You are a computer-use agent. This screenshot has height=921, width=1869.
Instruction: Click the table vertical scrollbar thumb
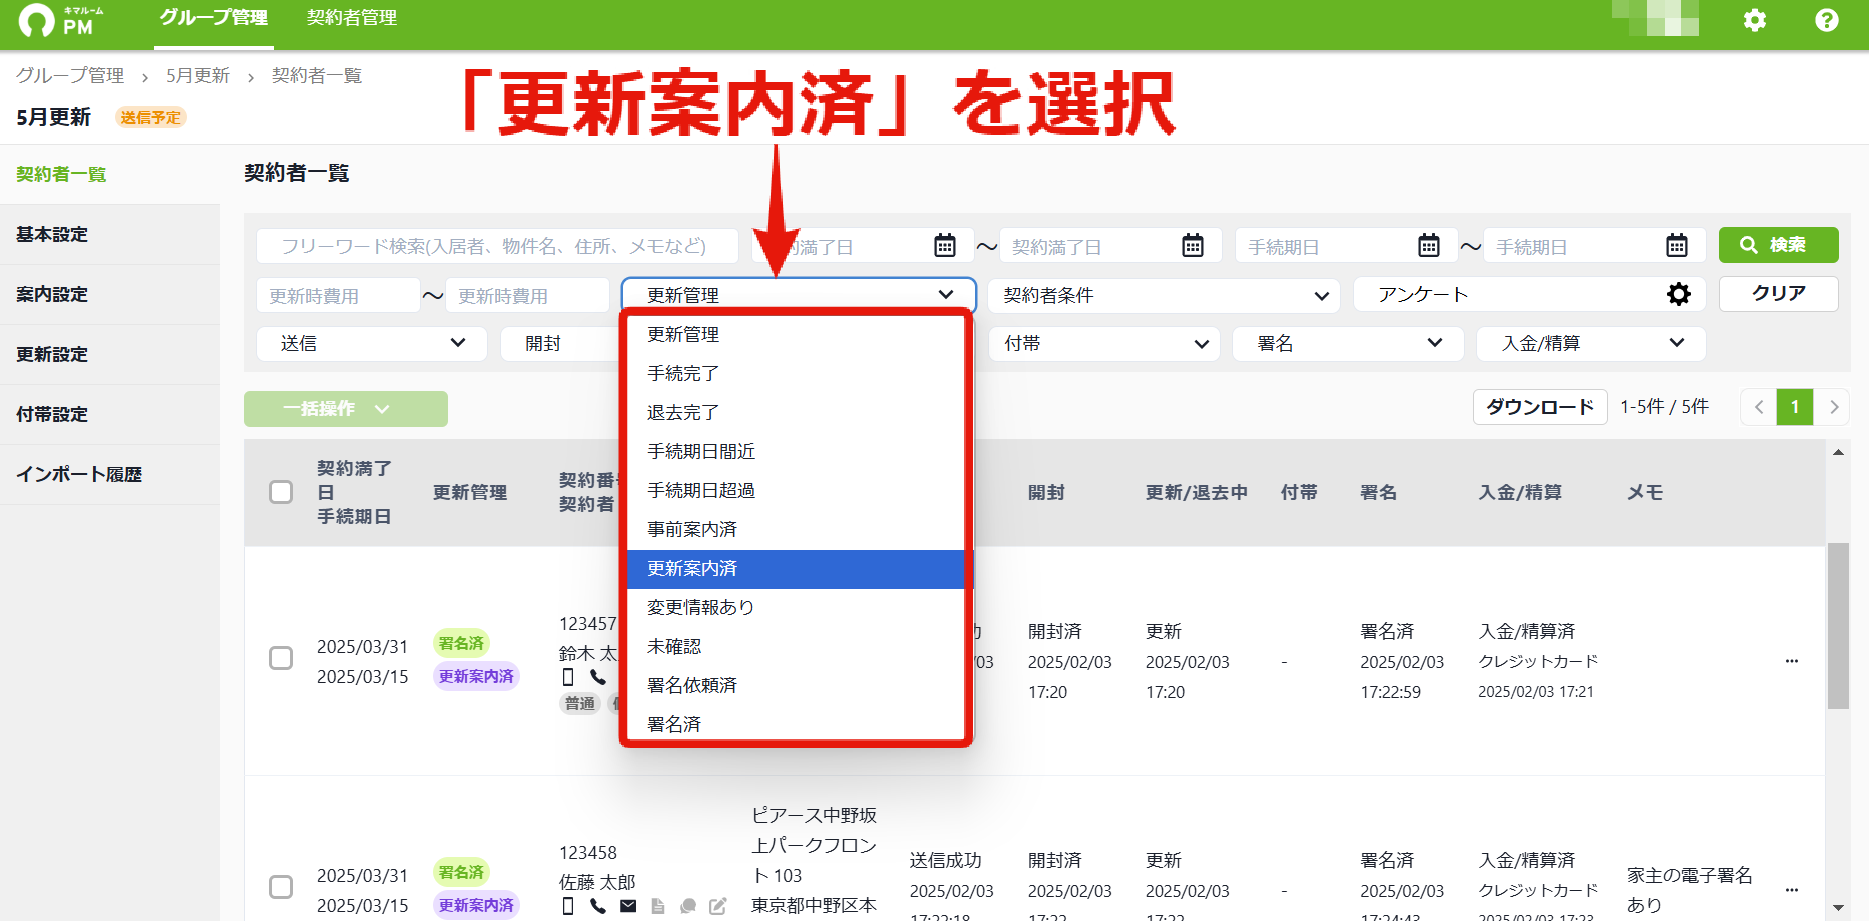(1838, 626)
